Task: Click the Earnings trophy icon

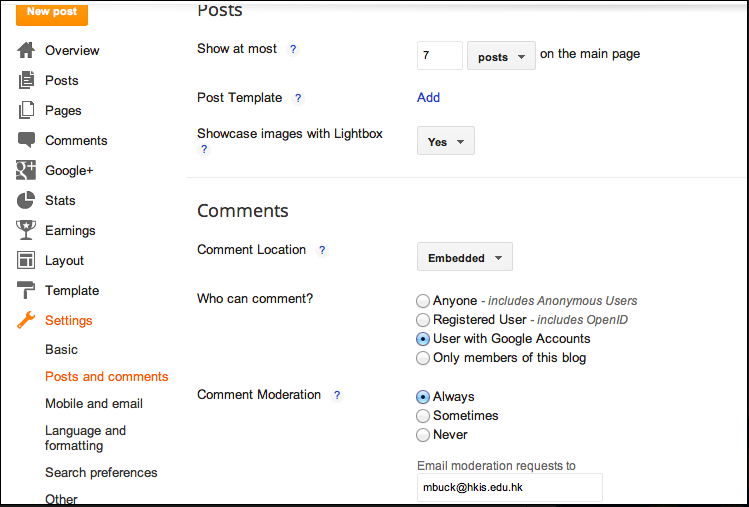Action: 26,230
